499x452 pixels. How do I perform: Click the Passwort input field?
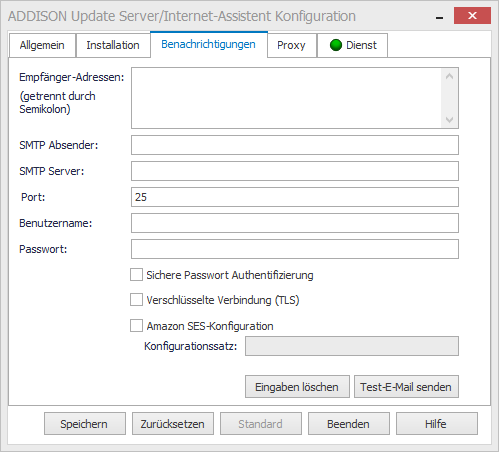tap(295, 249)
